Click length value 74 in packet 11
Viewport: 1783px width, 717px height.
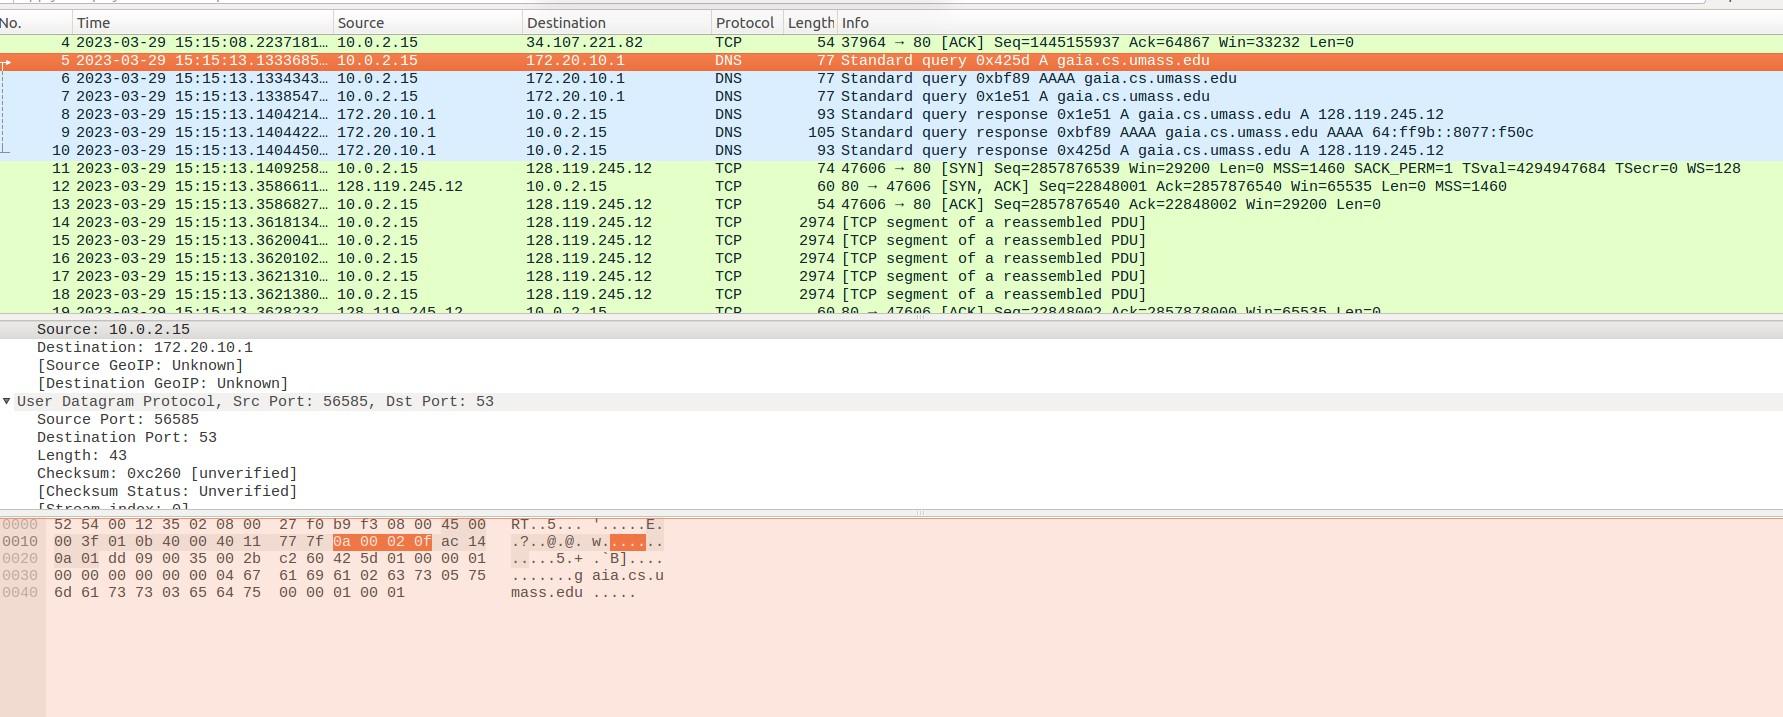point(826,168)
